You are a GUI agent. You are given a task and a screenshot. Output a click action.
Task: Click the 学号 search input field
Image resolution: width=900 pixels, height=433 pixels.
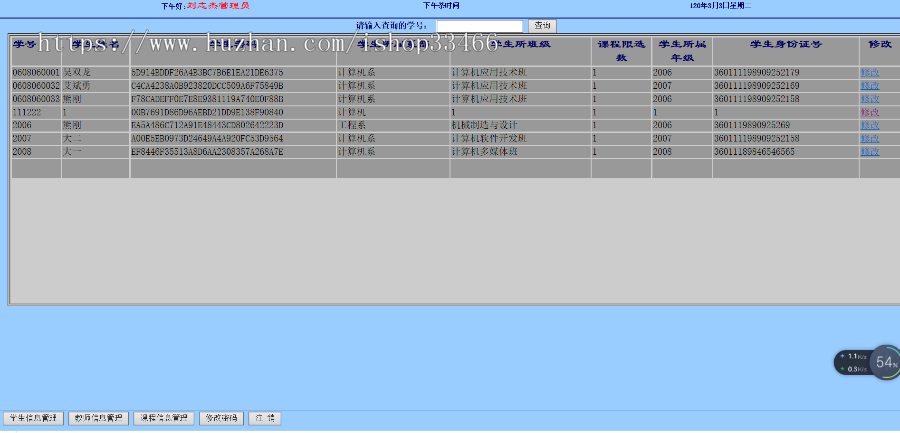[479, 26]
